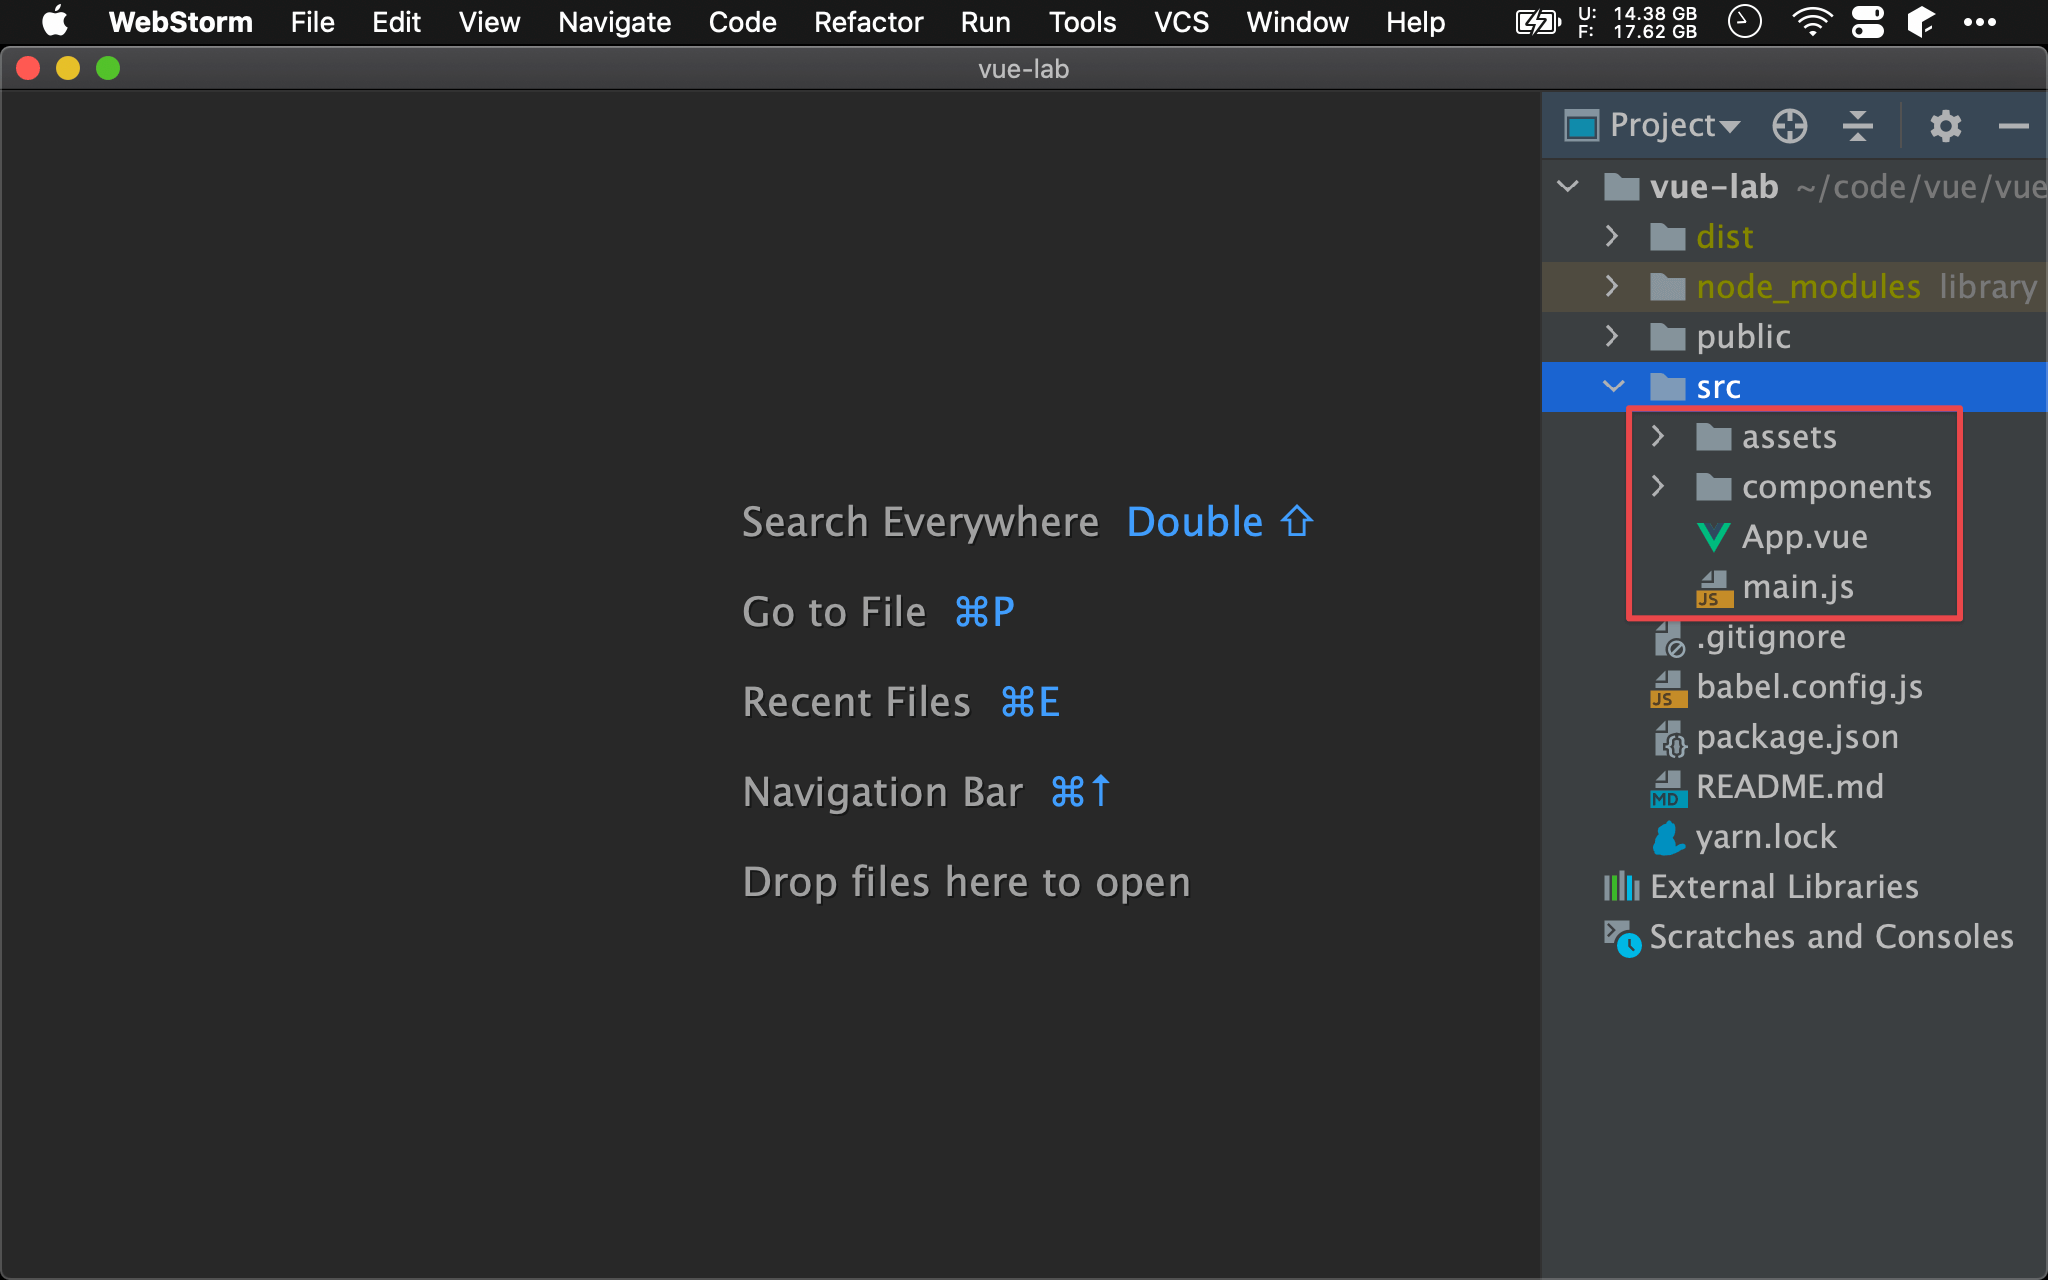This screenshot has width=2048, height=1280.
Task: Click the components folder icon
Action: pyautogui.click(x=1713, y=487)
